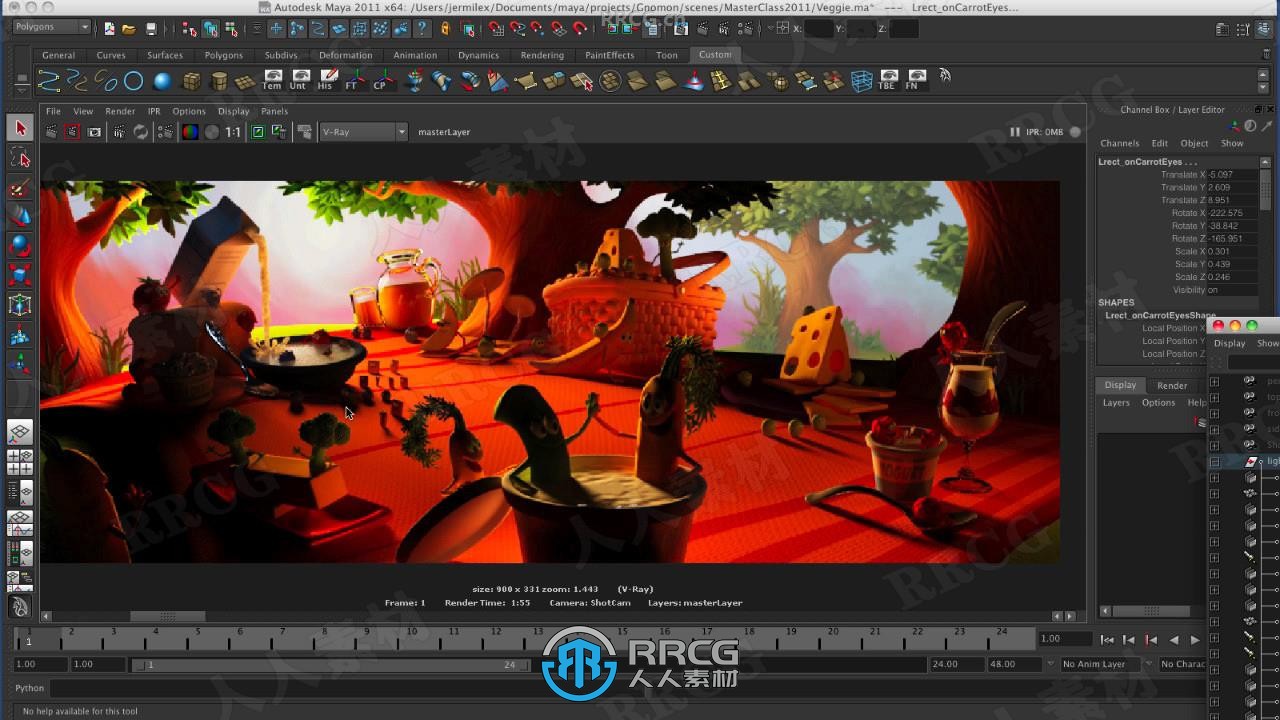Viewport: 1280px width, 720px height.
Task: Collapse the expanded light group in Outliner
Action: coord(1215,462)
